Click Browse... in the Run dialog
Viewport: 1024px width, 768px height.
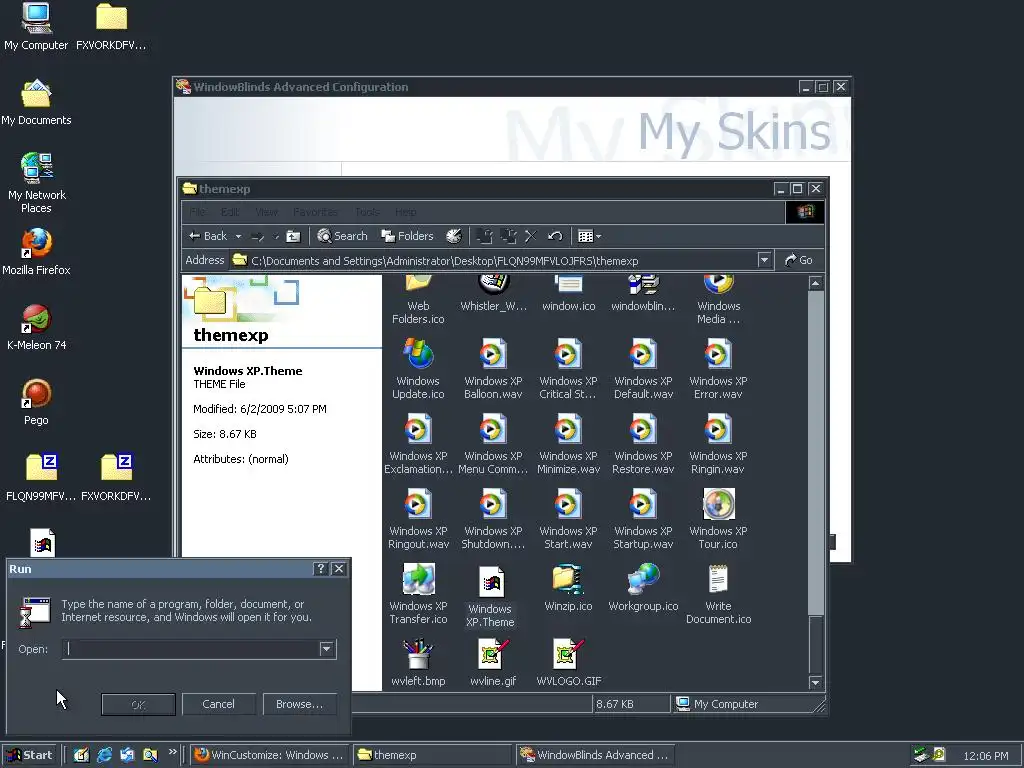click(x=299, y=704)
